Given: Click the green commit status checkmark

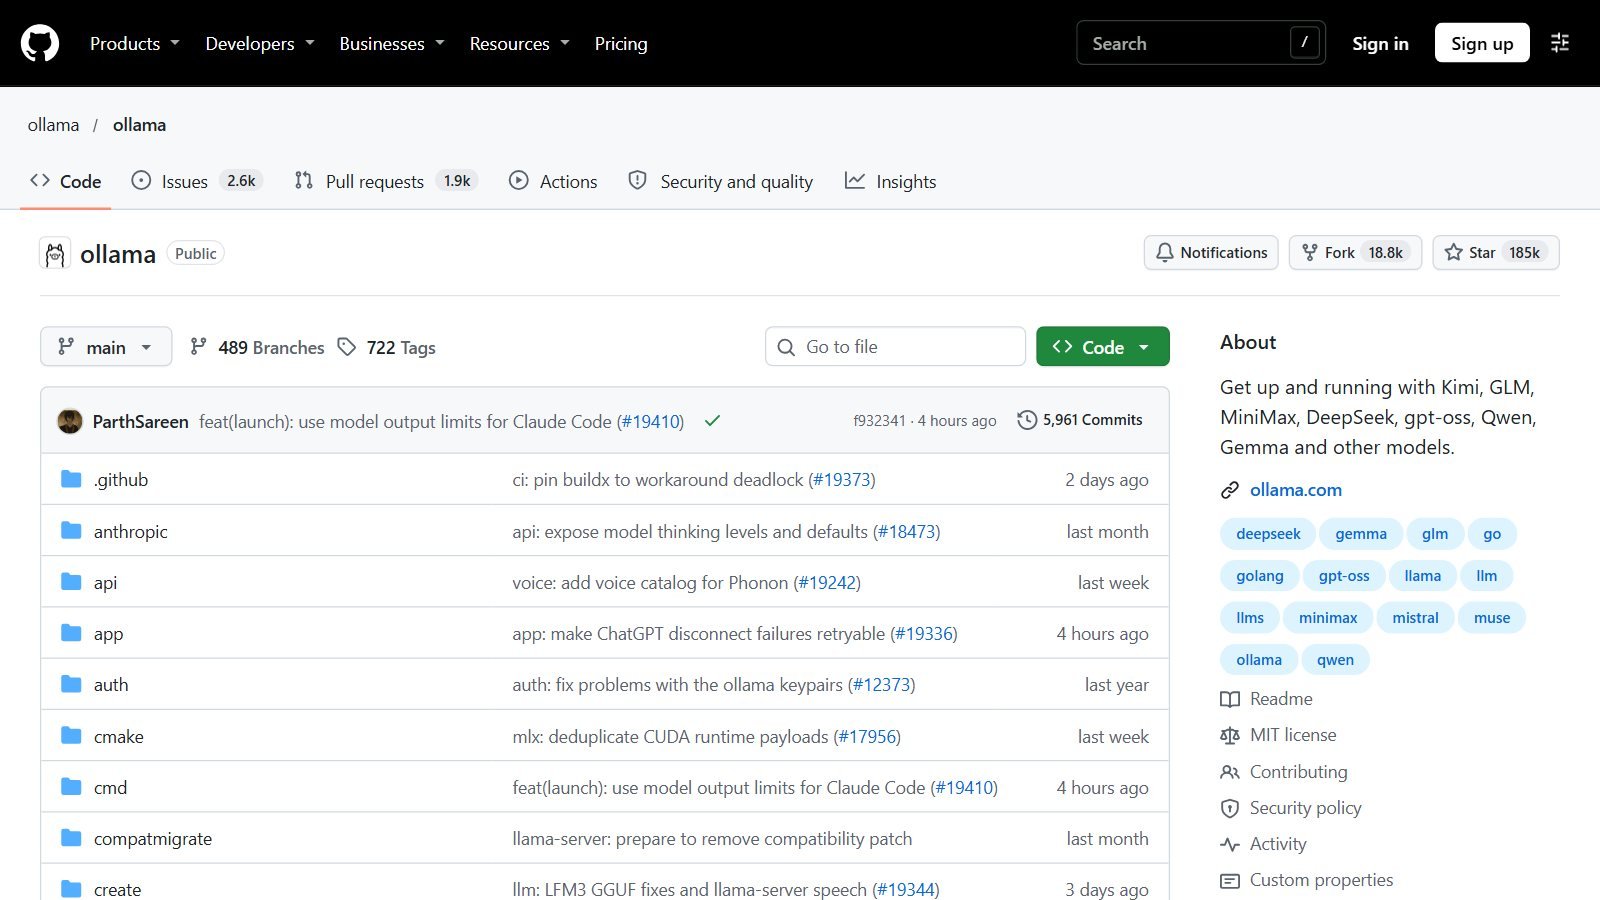Looking at the screenshot, I should (712, 421).
